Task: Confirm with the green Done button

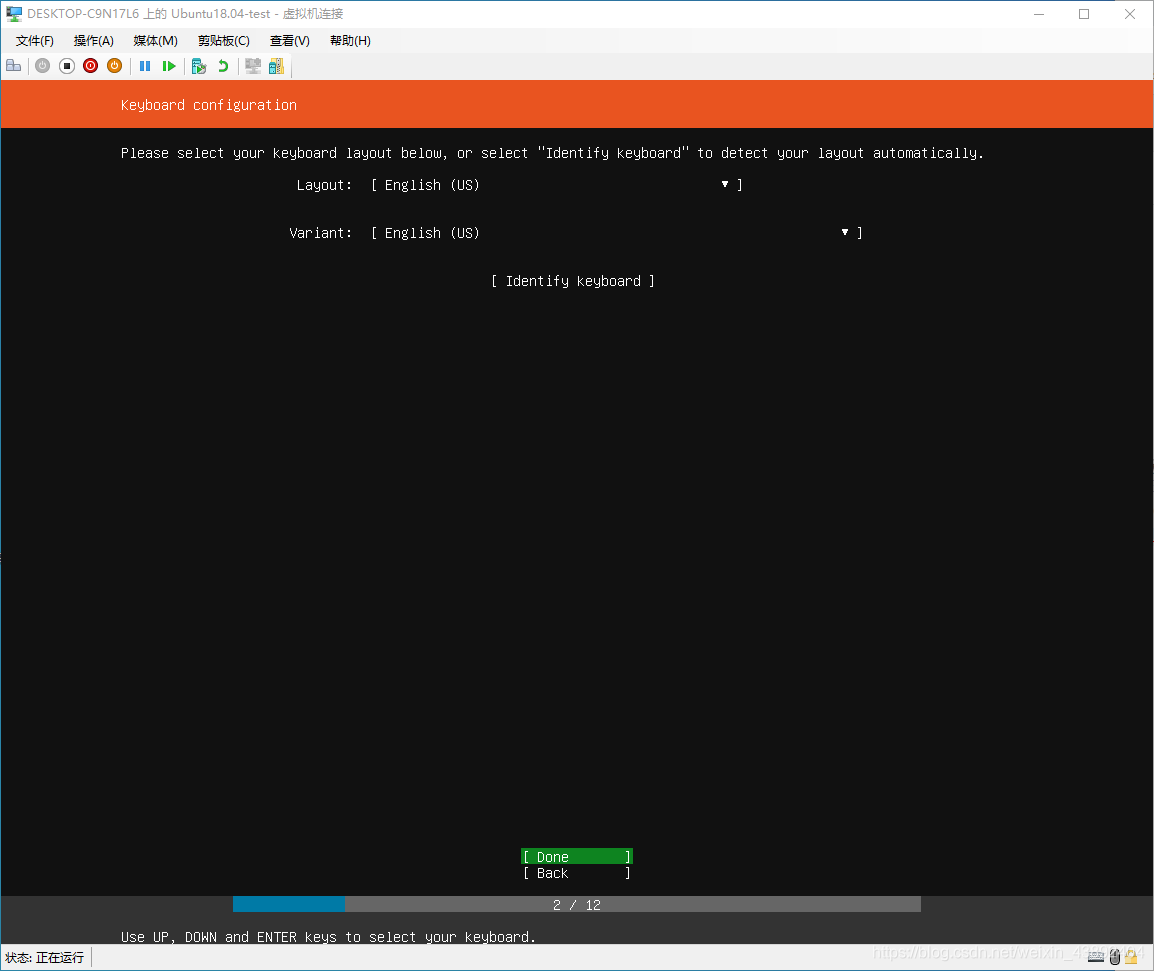Action: [x=577, y=856]
